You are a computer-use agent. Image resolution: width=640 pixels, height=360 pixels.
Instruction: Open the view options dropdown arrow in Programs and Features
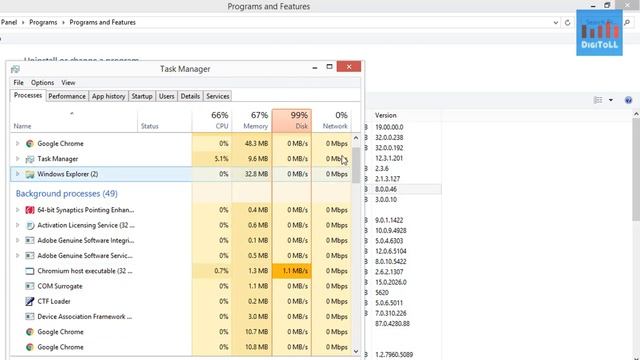[x=611, y=100]
